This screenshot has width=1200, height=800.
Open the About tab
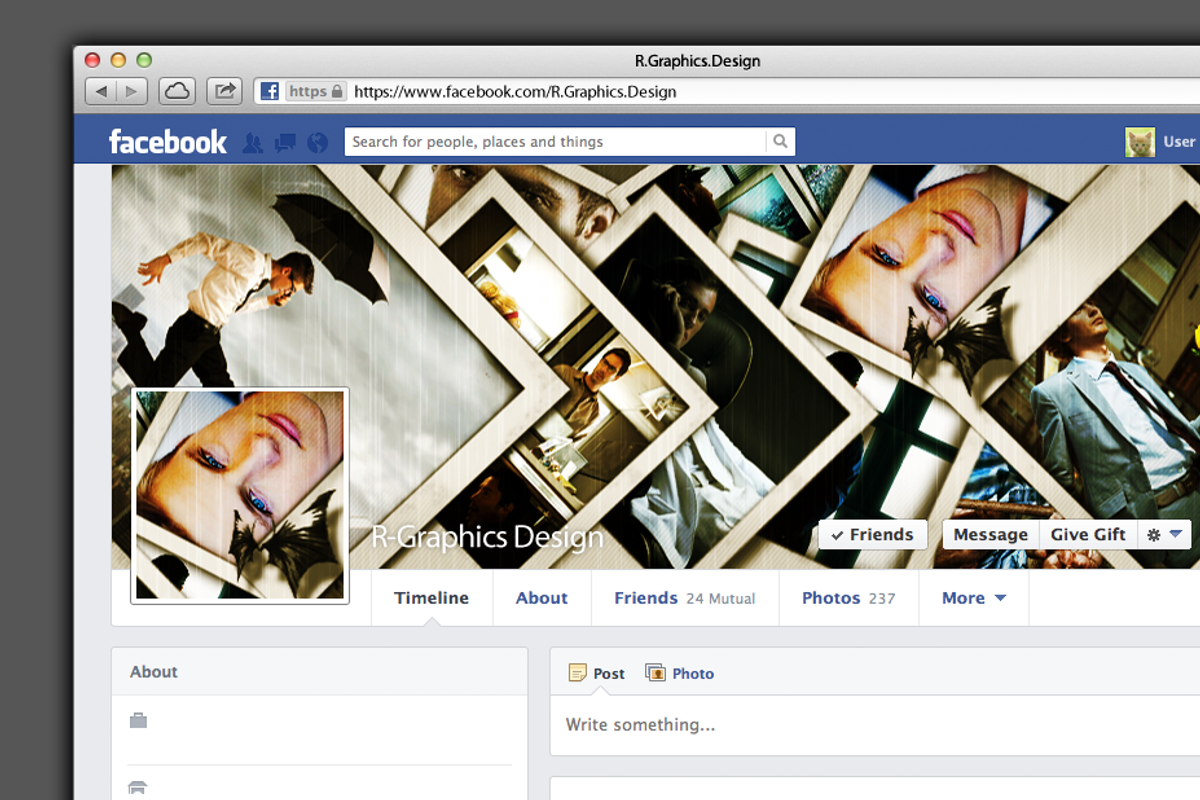click(542, 598)
